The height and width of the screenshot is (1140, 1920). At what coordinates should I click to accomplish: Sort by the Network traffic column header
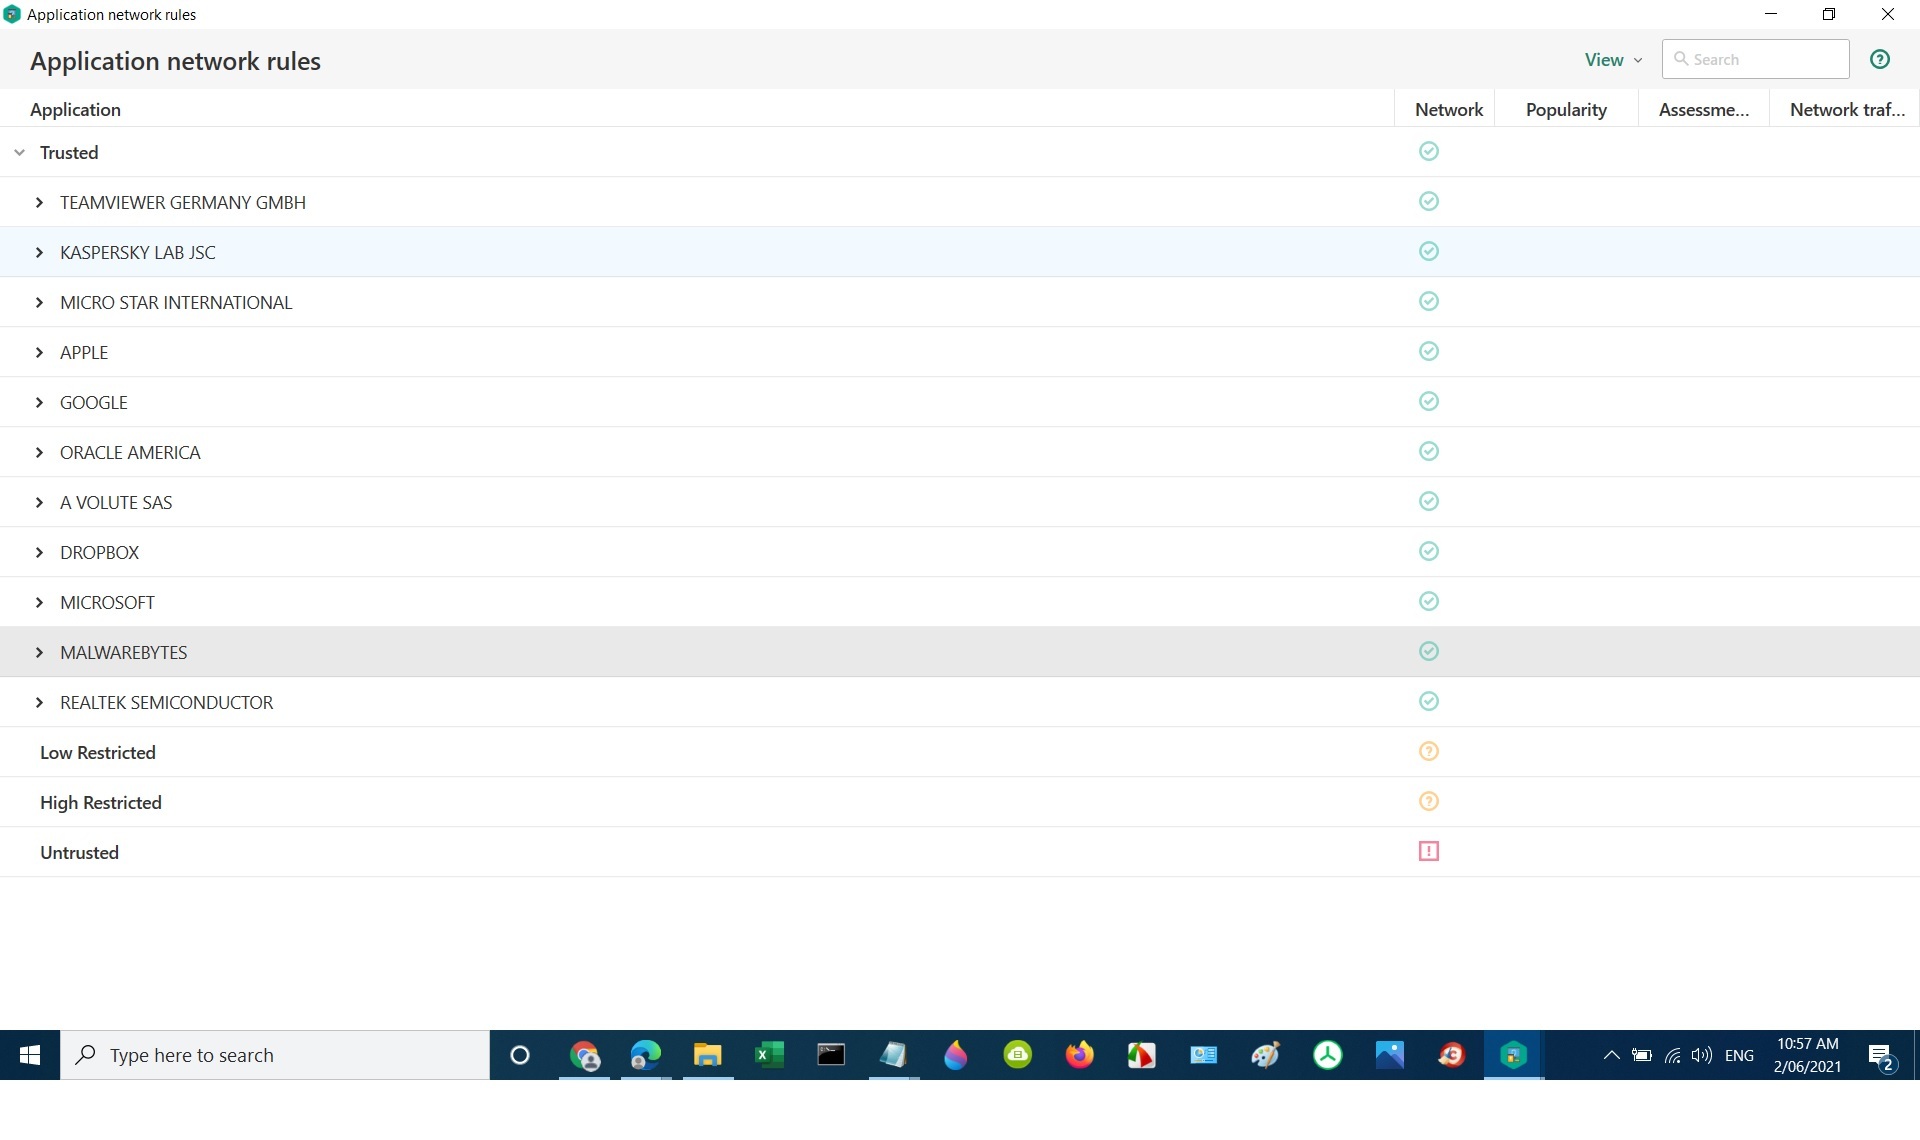[x=1847, y=109]
